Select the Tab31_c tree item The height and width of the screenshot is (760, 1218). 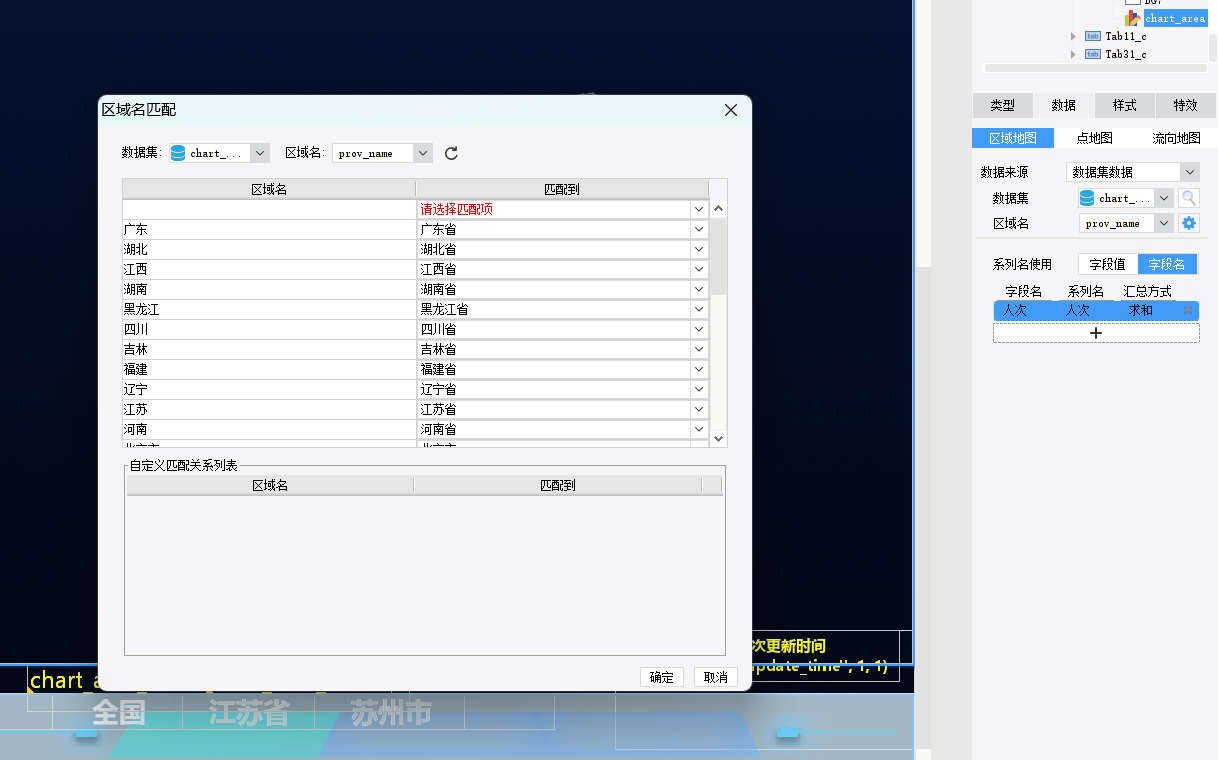(x=1126, y=54)
